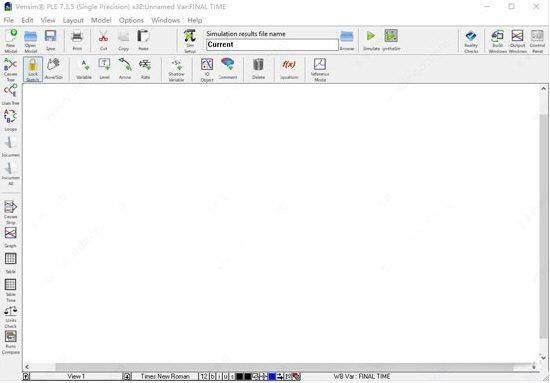
Task: Open the Edit menu
Action: pyautogui.click(x=27, y=20)
